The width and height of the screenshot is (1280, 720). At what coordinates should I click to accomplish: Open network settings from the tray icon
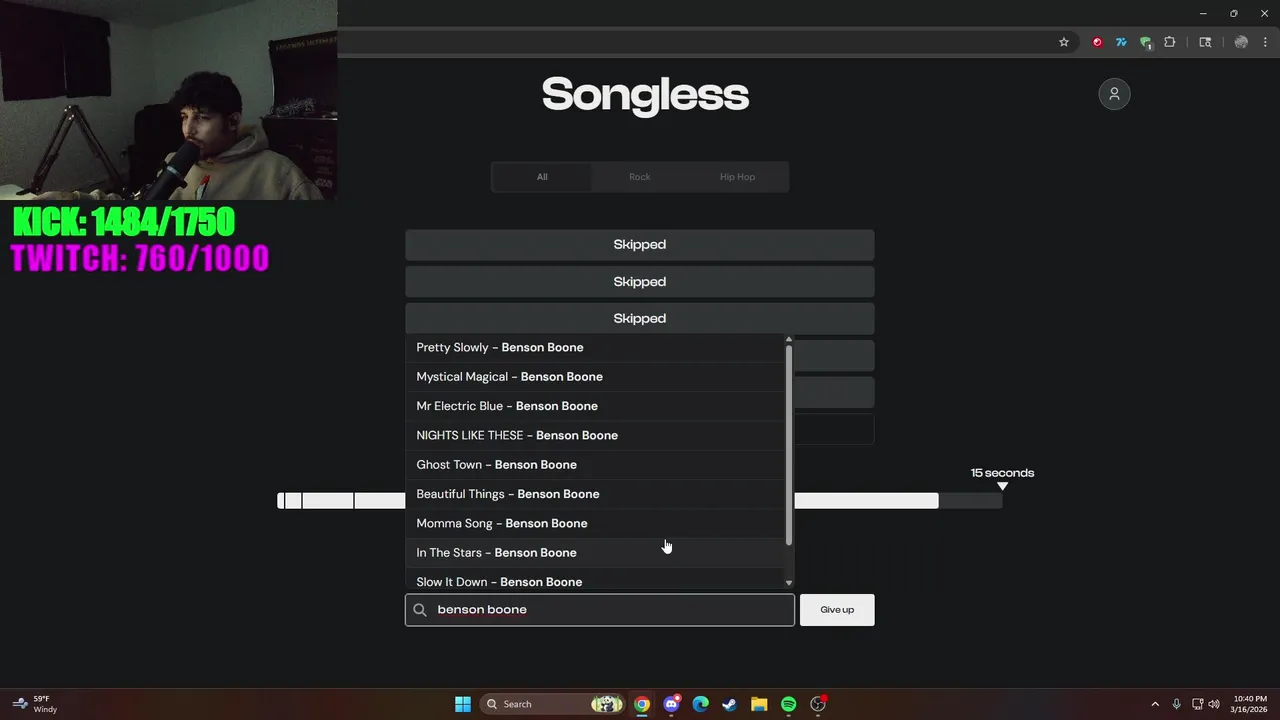1197,704
